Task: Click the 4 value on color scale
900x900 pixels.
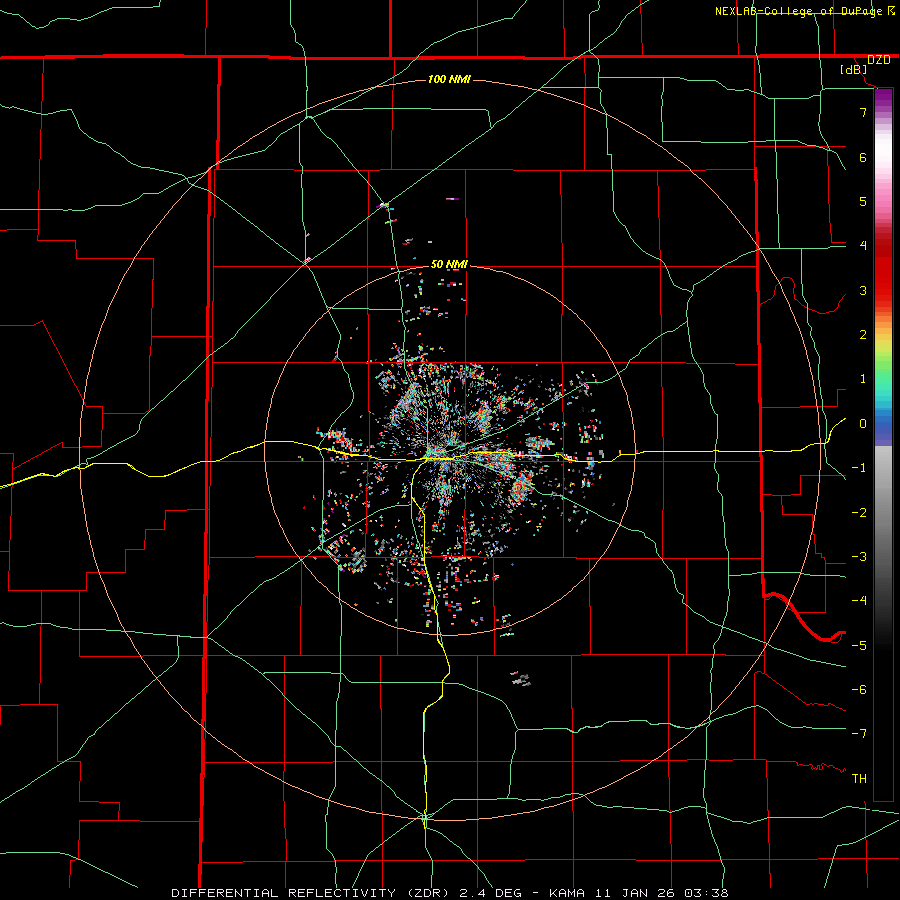Action: [863, 246]
